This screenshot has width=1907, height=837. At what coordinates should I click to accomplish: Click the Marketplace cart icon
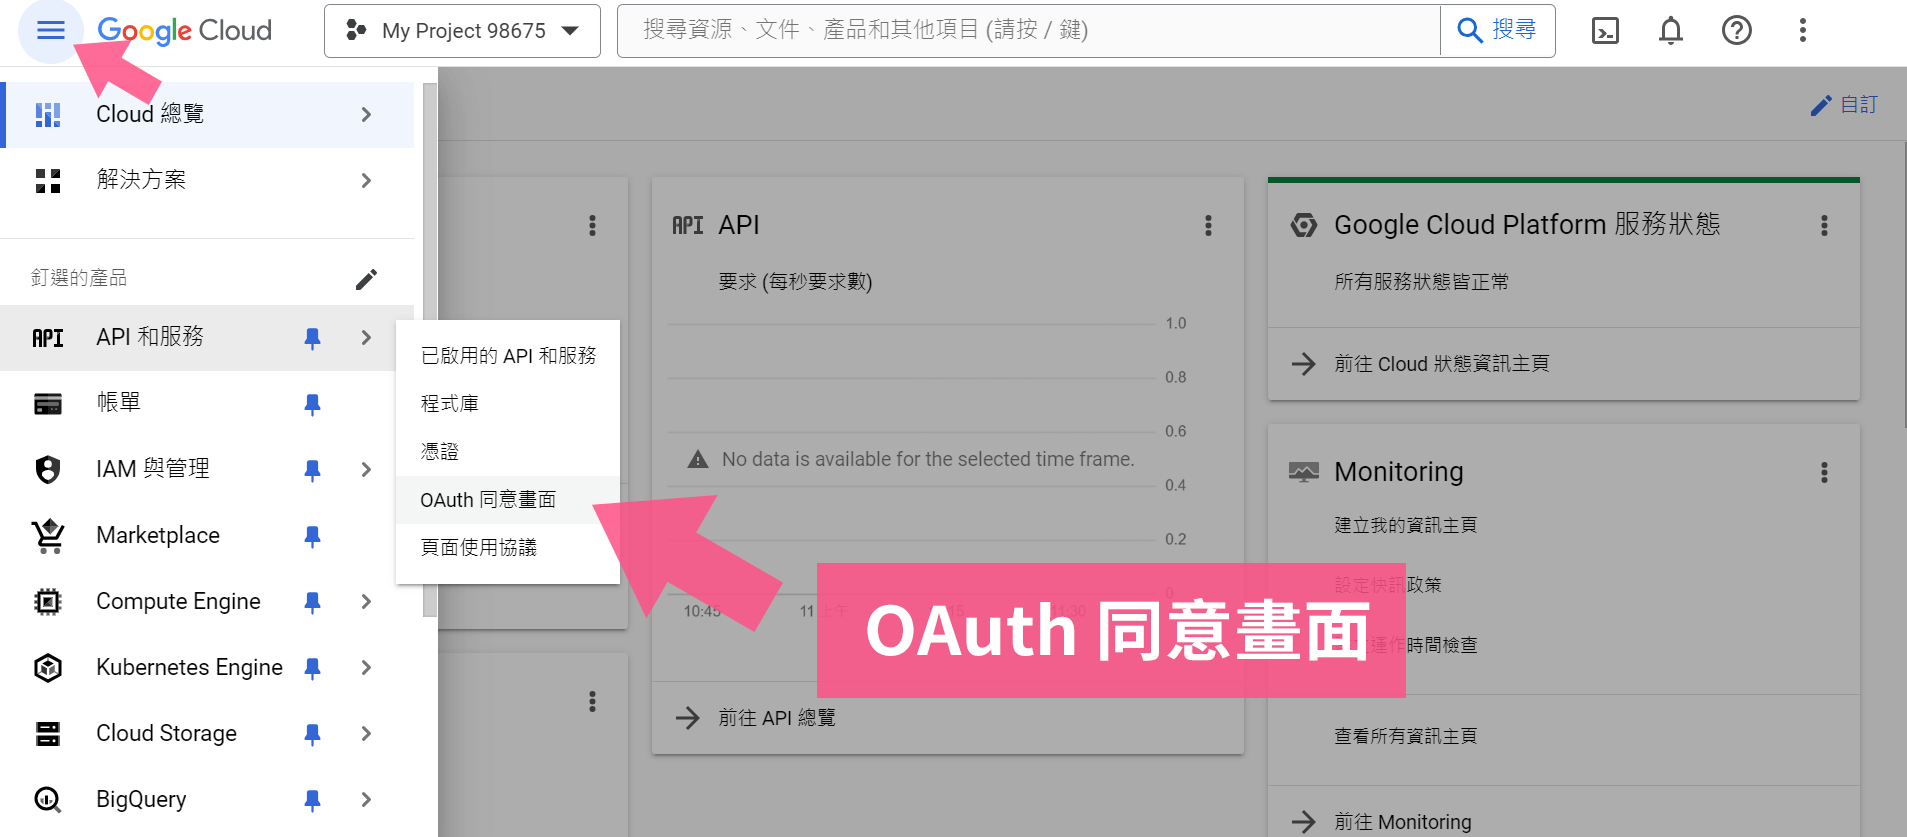coord(48,536)
